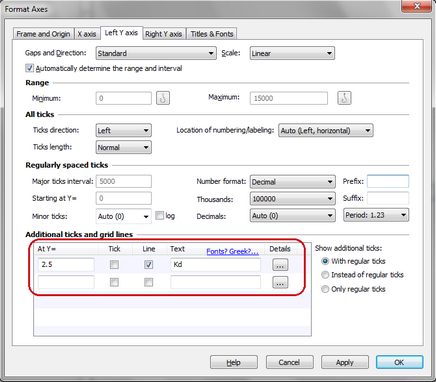Select With regular ticks option
Viewport: 436px width, 382px height.
click(325, 261)
